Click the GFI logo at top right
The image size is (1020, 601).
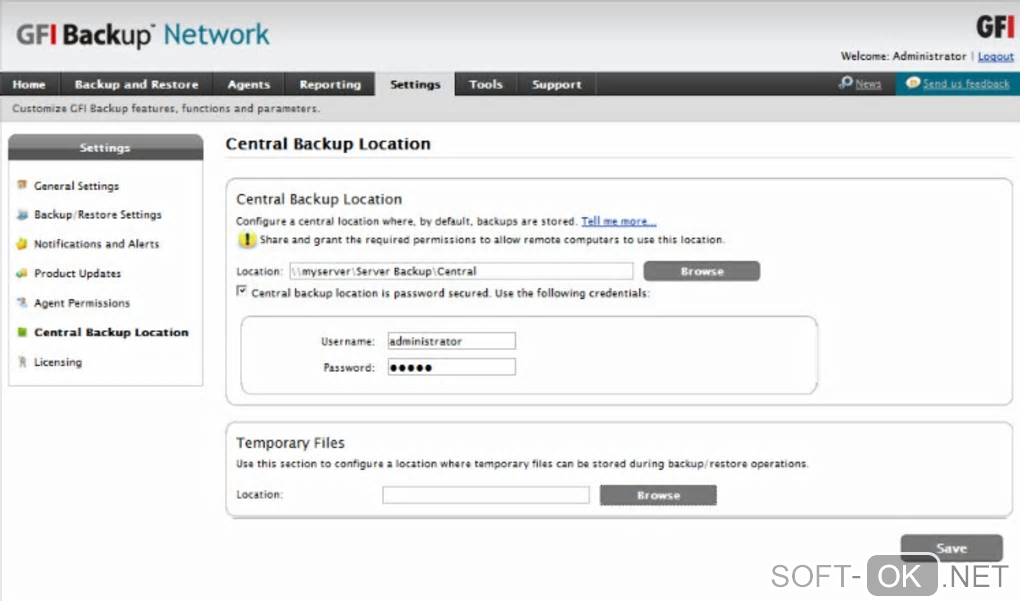point(995,27)
